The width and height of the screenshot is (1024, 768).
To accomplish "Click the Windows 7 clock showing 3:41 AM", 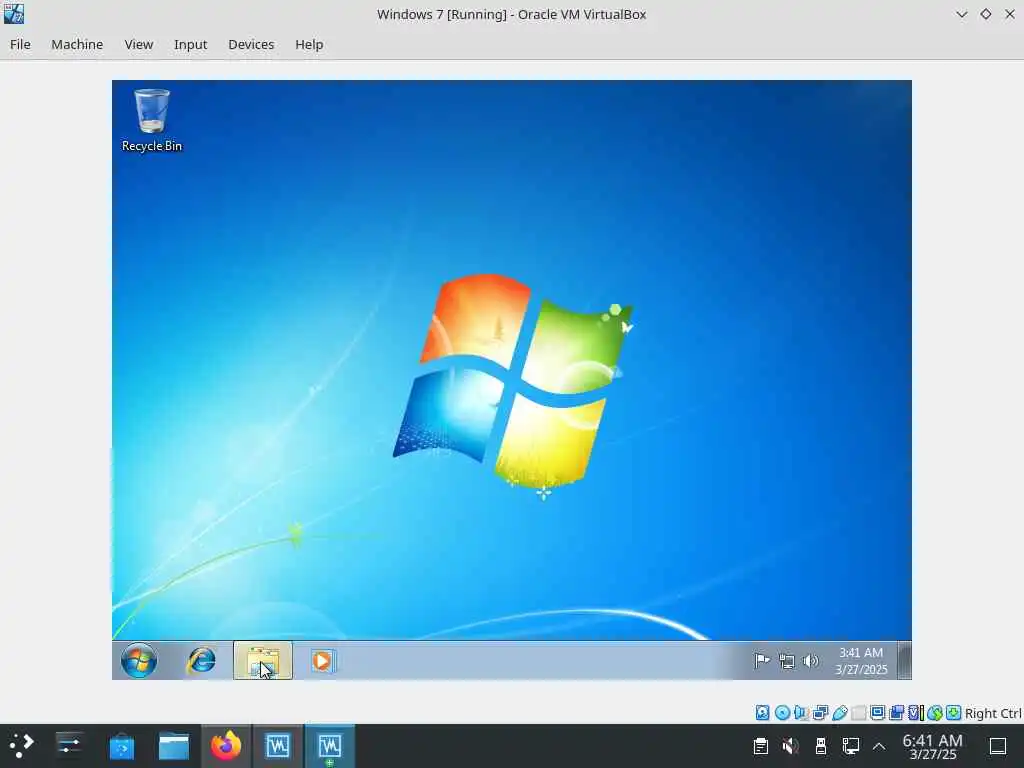I will [x=861, y=661].
